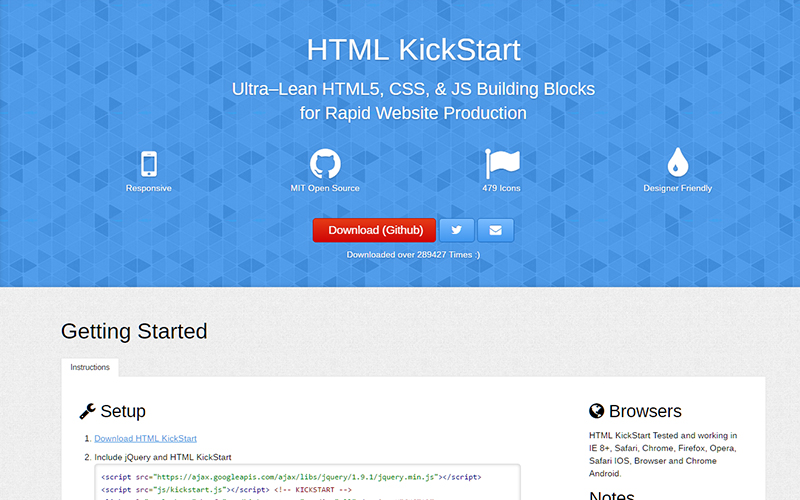
Task: Click 'Include jQuery and HTML KickStart' step
Action: (x=163, y=457)
